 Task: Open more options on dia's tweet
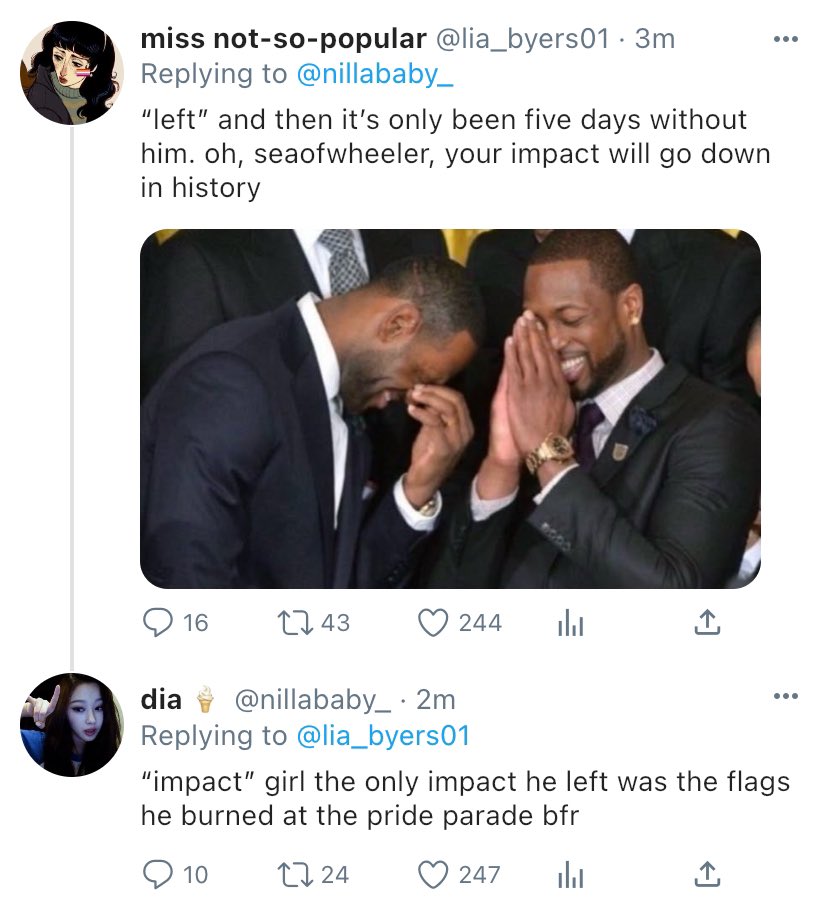[786, 697]
